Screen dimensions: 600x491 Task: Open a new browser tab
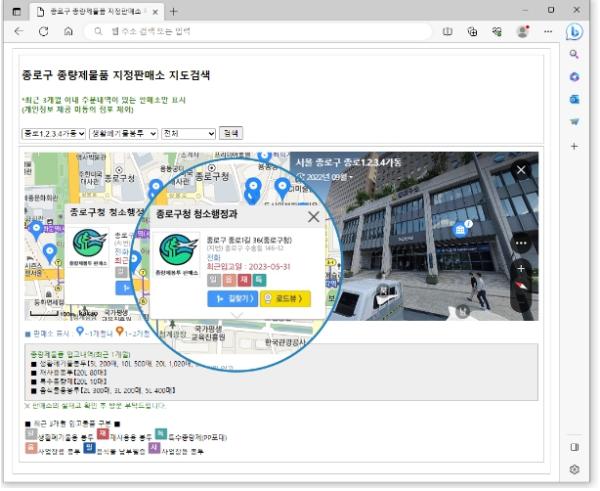pos(174,11)
